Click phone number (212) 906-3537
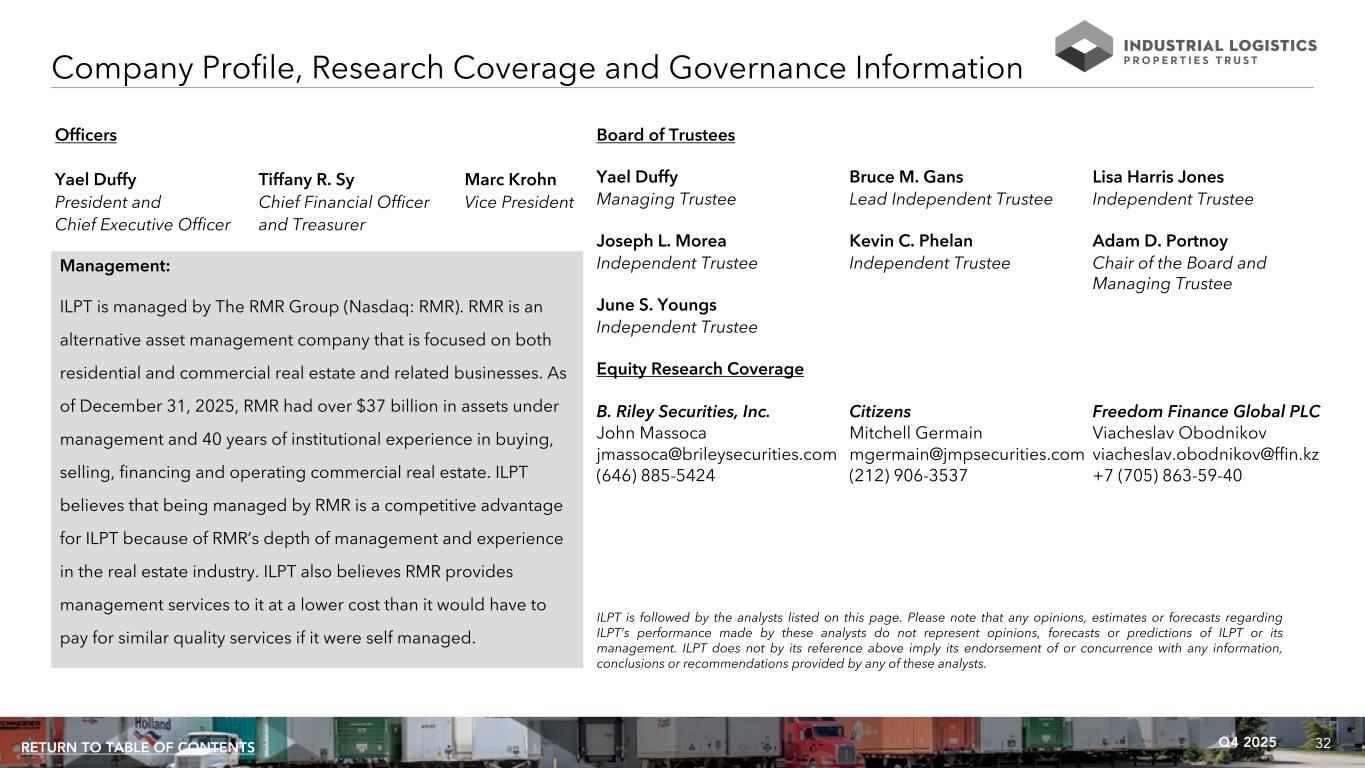The height and width of the screenshot is (768, 1365). tap(908, 476)
